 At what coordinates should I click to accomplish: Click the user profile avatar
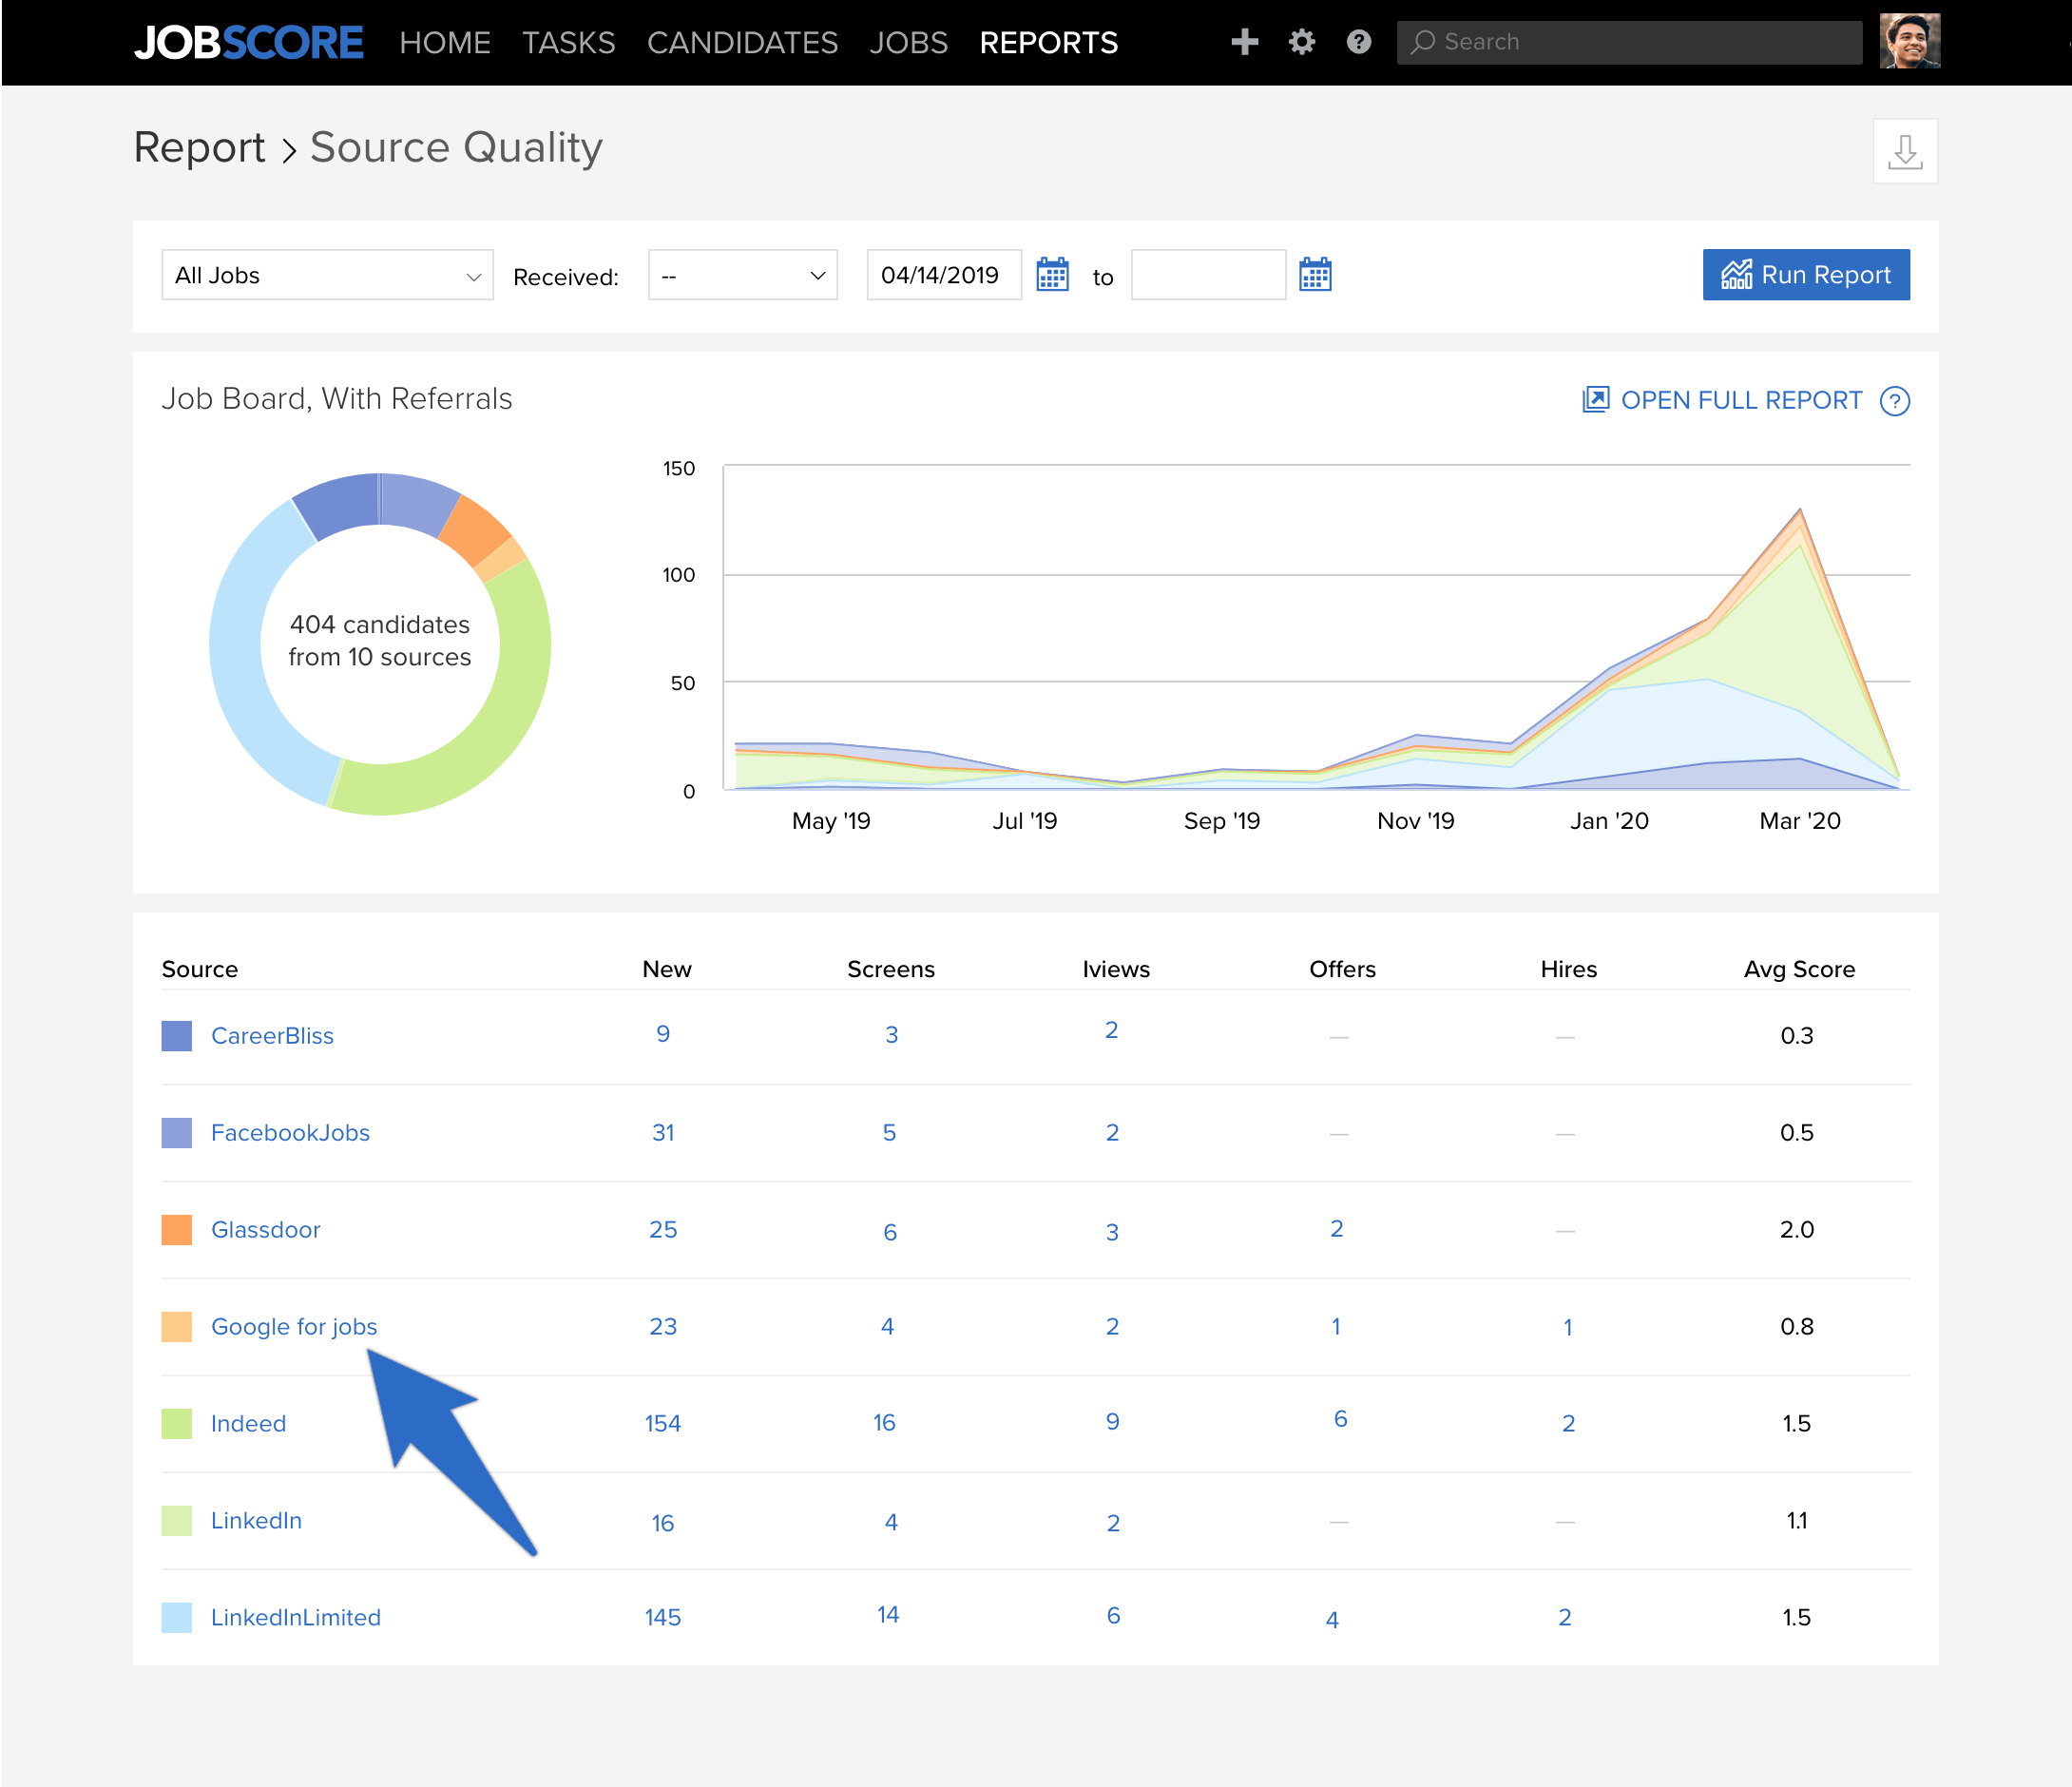1909,41
